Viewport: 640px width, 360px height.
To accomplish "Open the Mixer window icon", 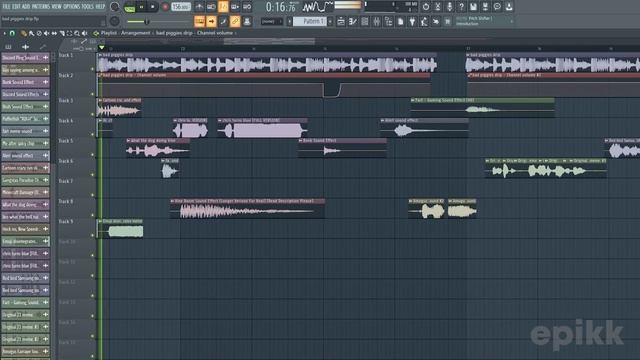I will 376,21.
